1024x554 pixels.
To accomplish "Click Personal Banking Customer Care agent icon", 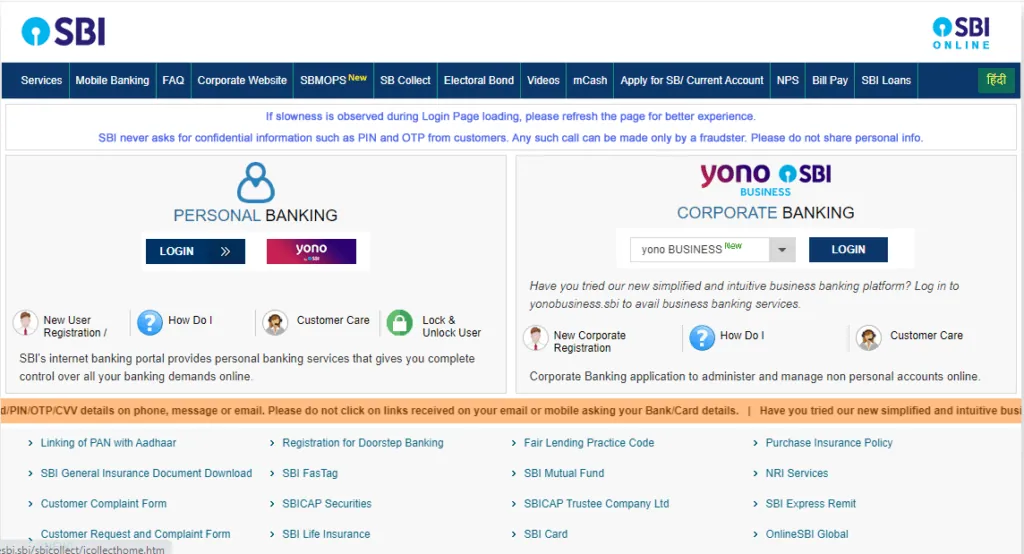I will click(275, 323).
